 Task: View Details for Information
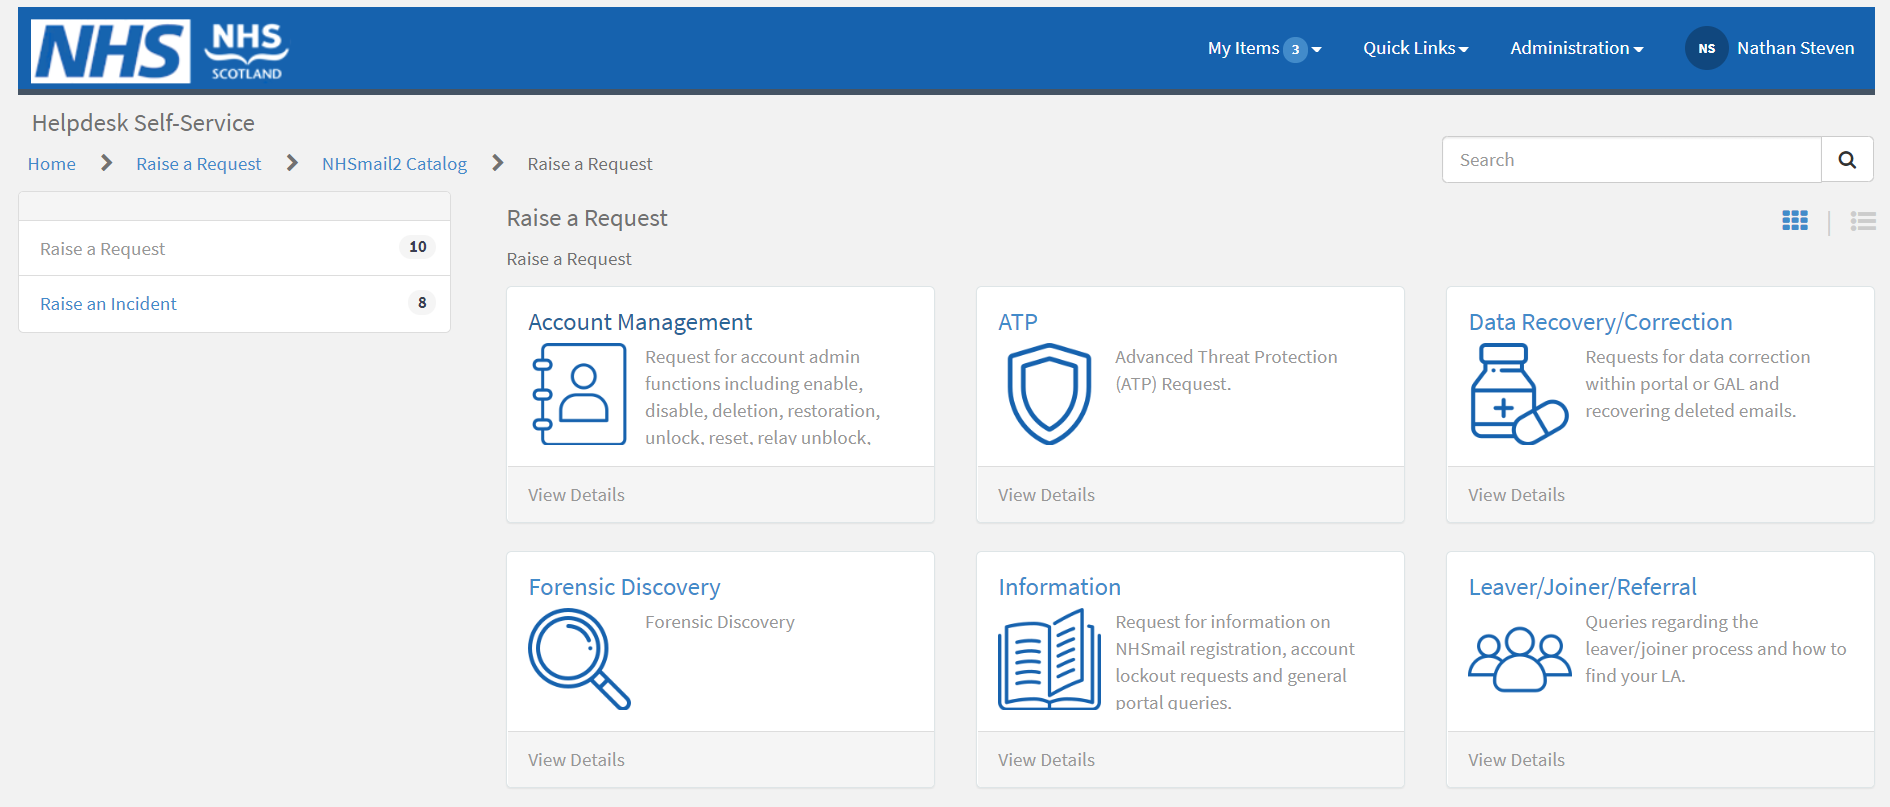click(1046, 760)
